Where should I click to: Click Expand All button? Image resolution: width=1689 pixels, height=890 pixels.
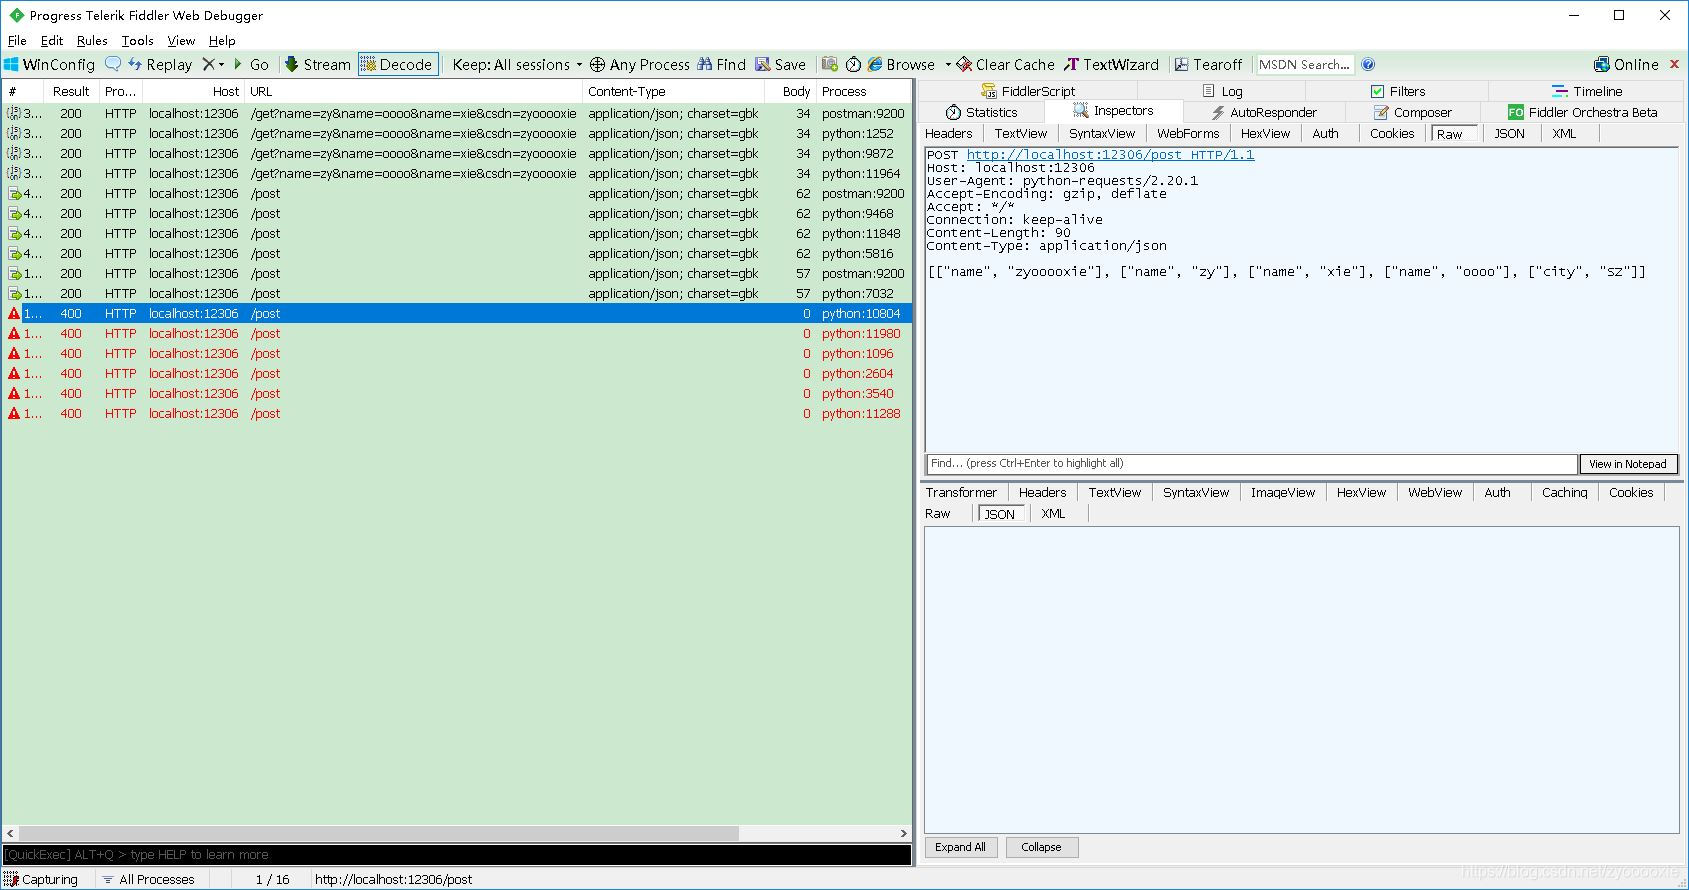coord(960,847)
